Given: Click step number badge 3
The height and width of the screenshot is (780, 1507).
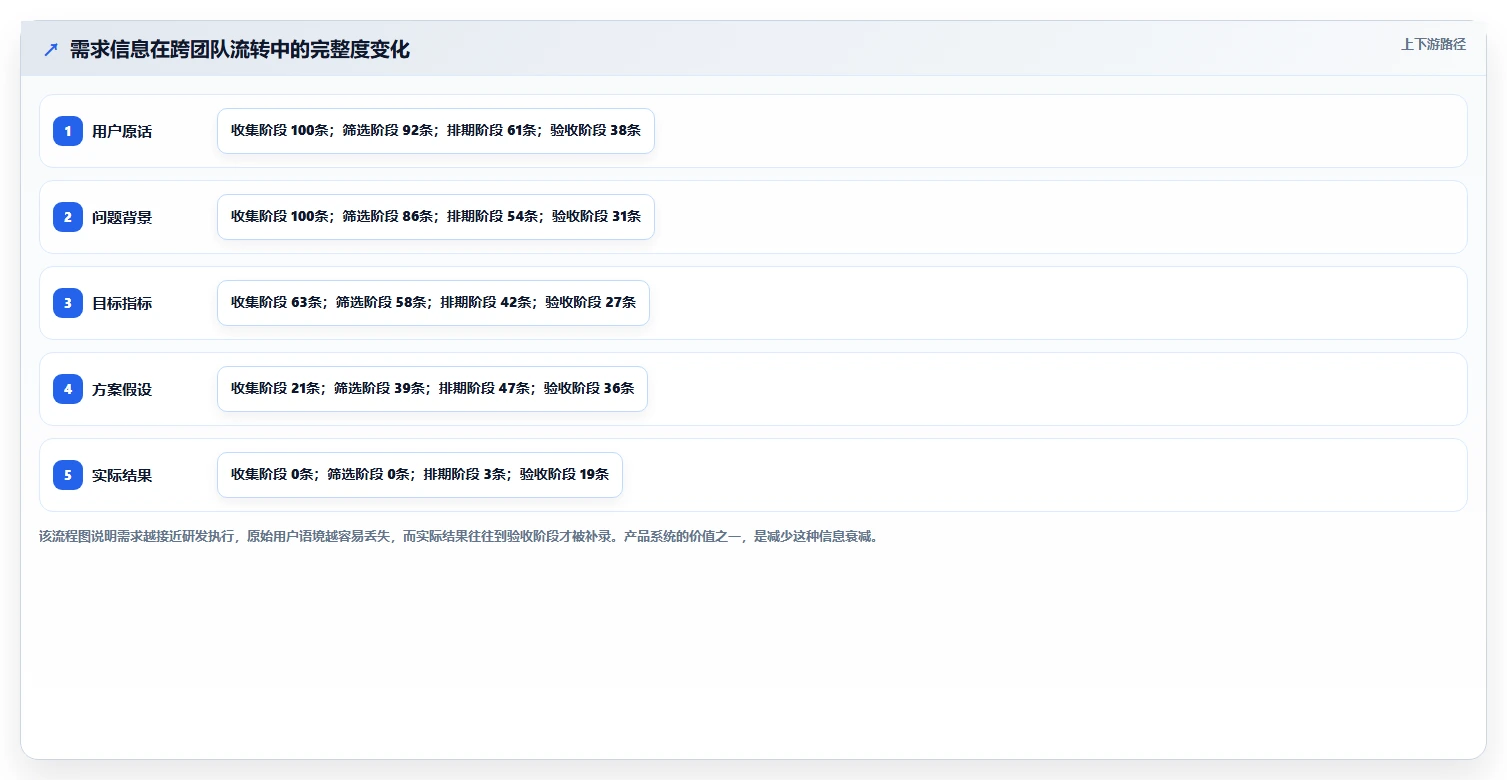Looking at the screenshot, I should pyautogui.click(x=68, y=303).
